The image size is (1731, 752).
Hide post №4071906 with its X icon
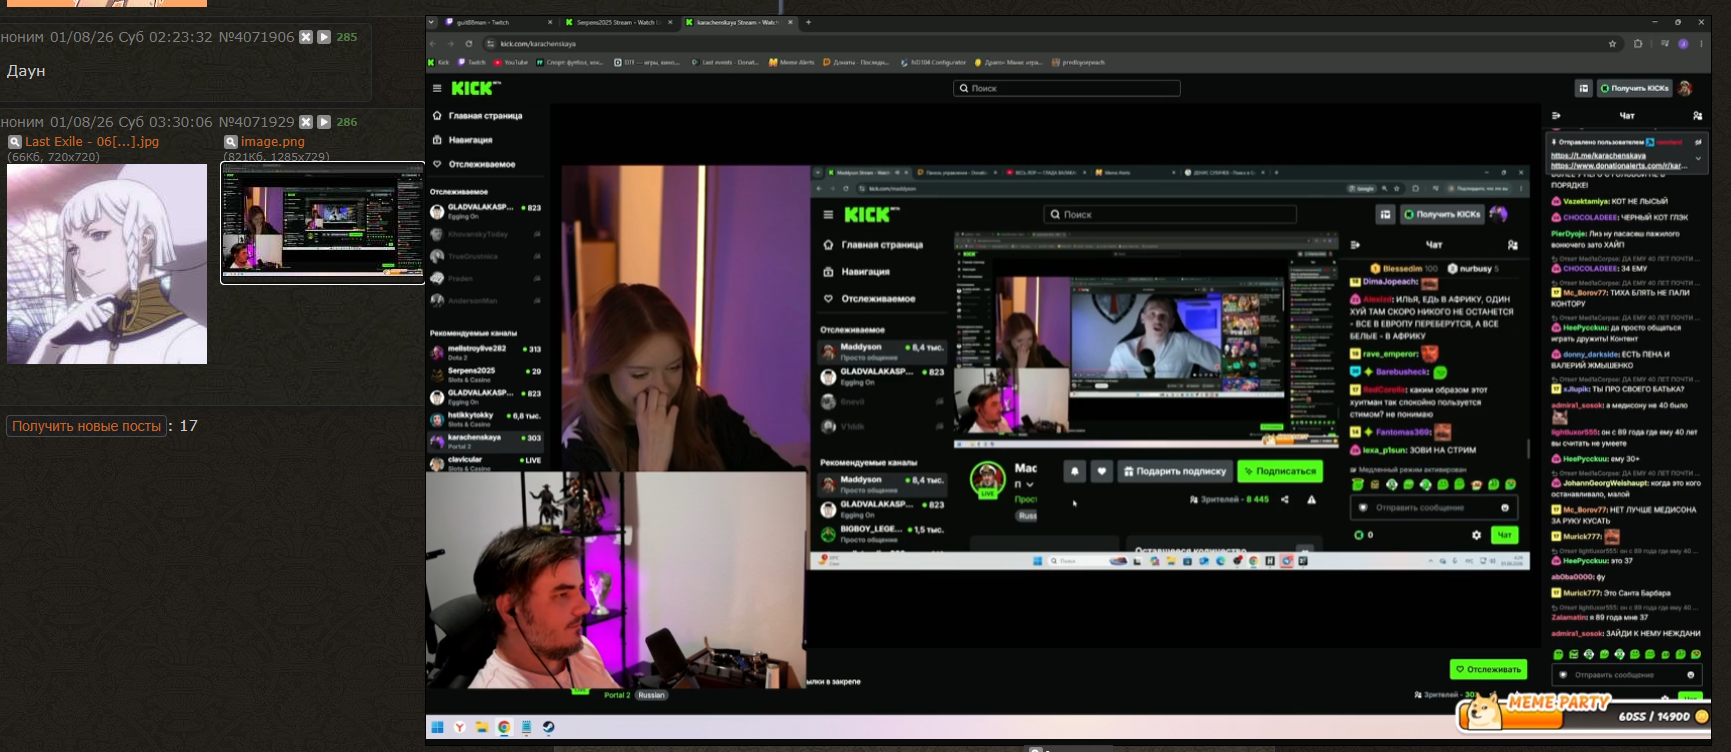(307, 37)
